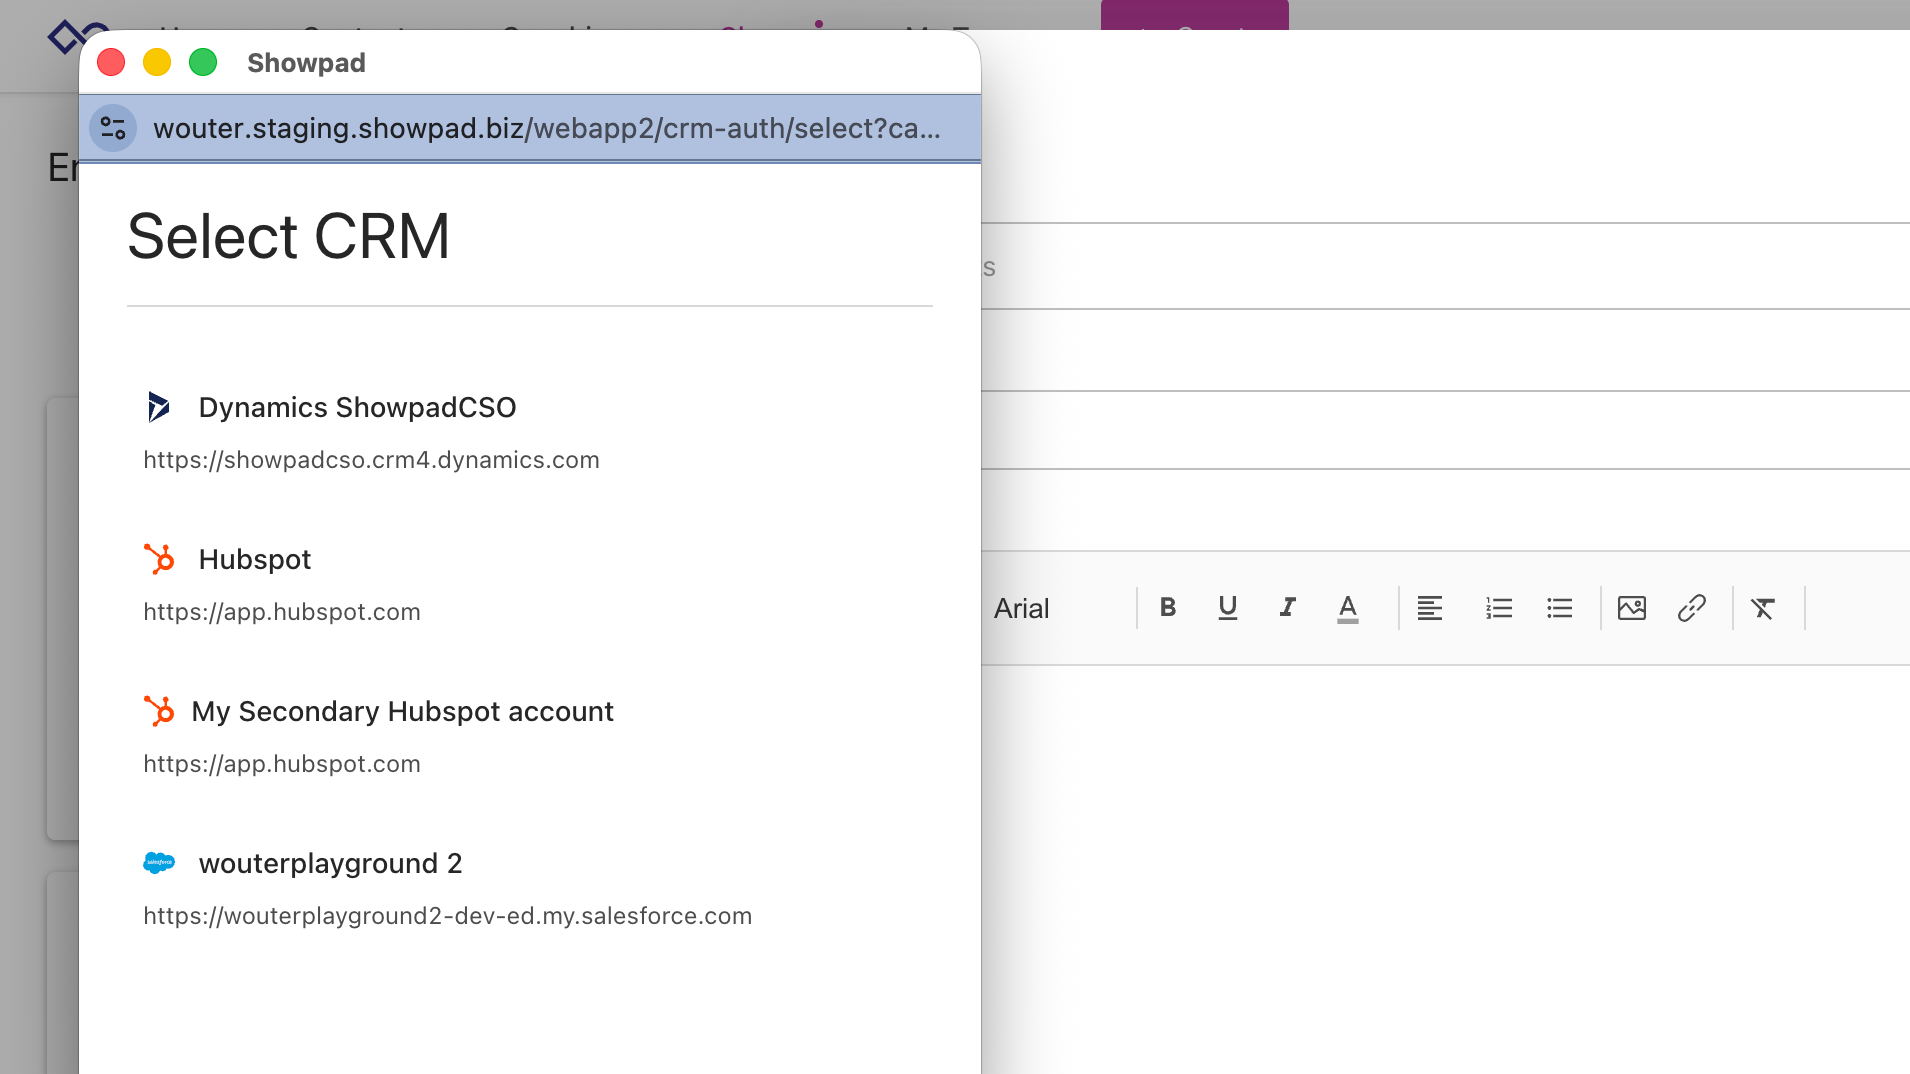Click the Salesforce cloud logo icon
Viewport: 1910px width, 1074px height.
pos(159,863)
